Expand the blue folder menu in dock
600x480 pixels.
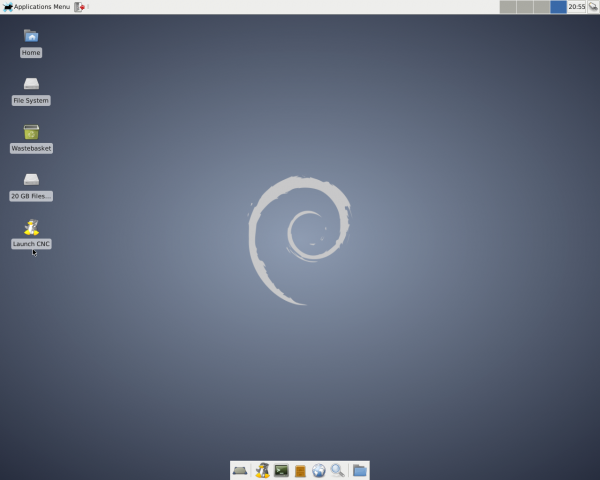coord(359,470)
